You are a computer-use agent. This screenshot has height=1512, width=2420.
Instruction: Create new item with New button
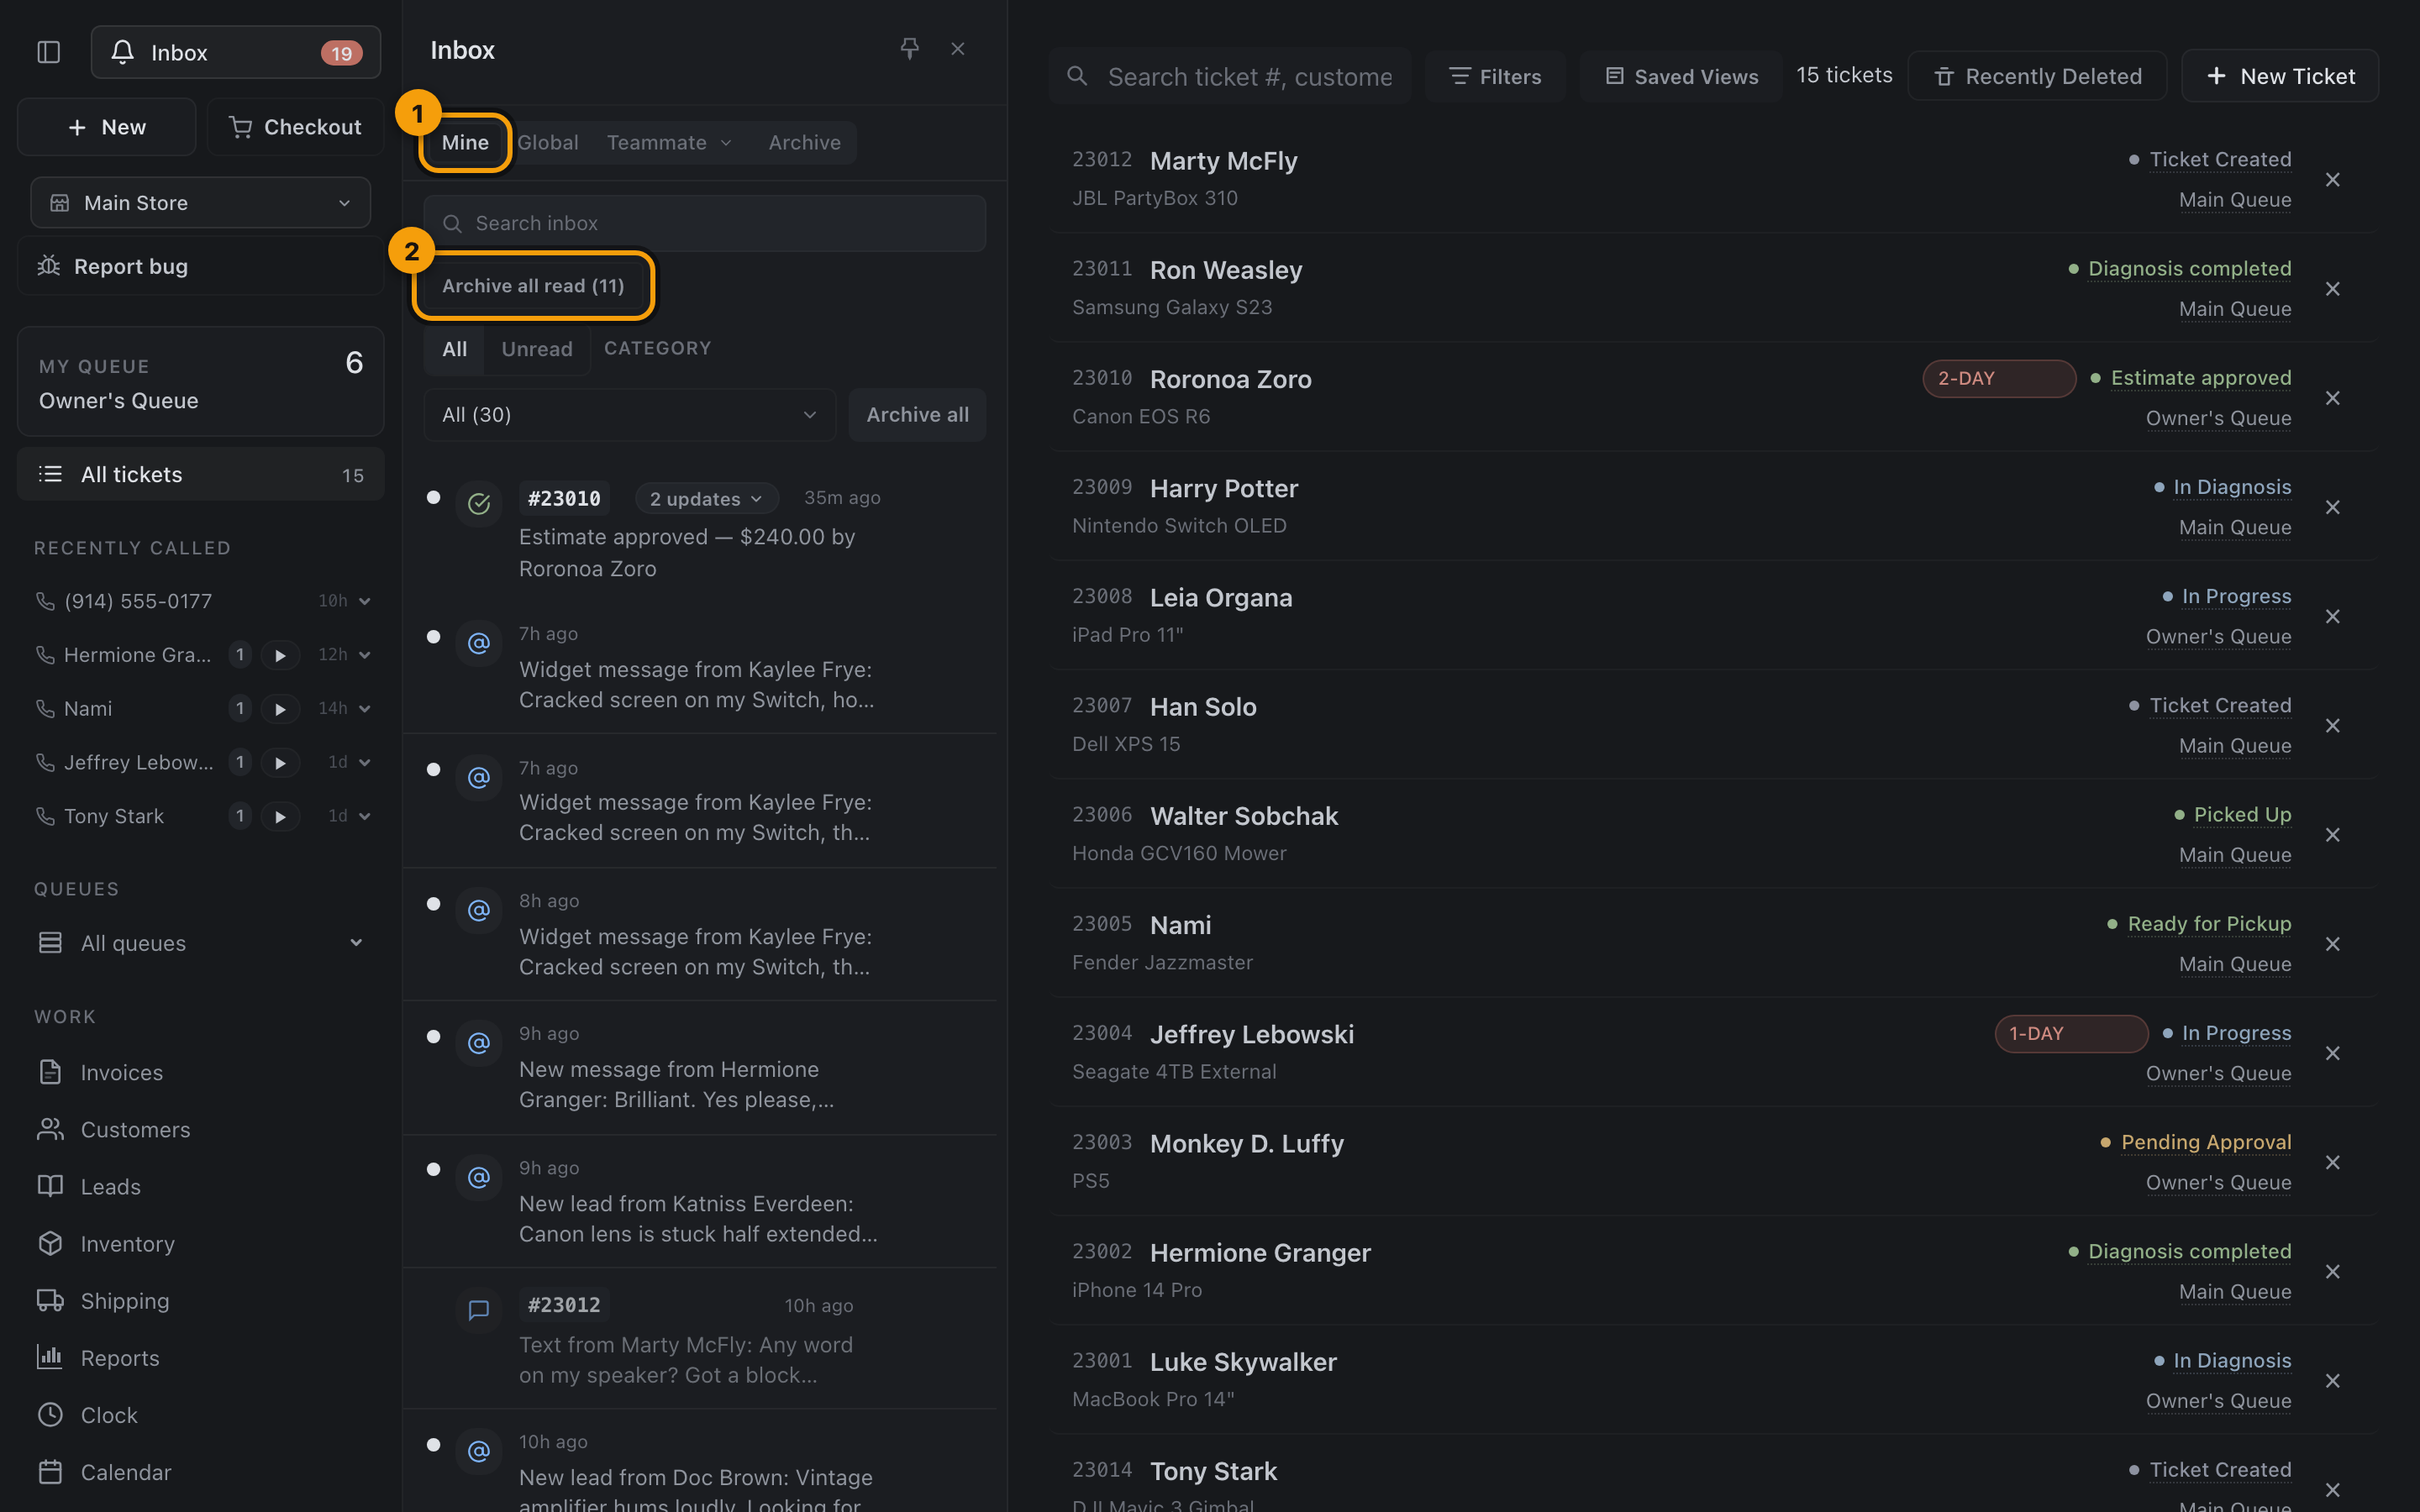point(107,127)
